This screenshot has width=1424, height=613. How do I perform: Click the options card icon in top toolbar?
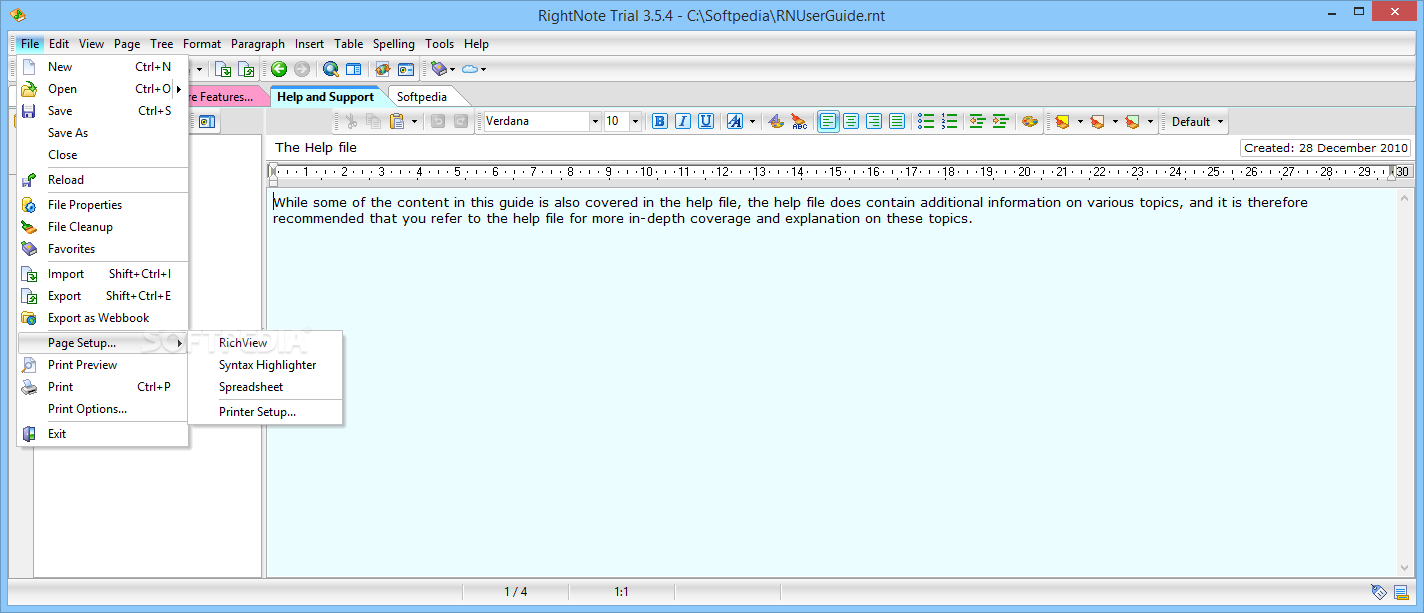[406, 69]
